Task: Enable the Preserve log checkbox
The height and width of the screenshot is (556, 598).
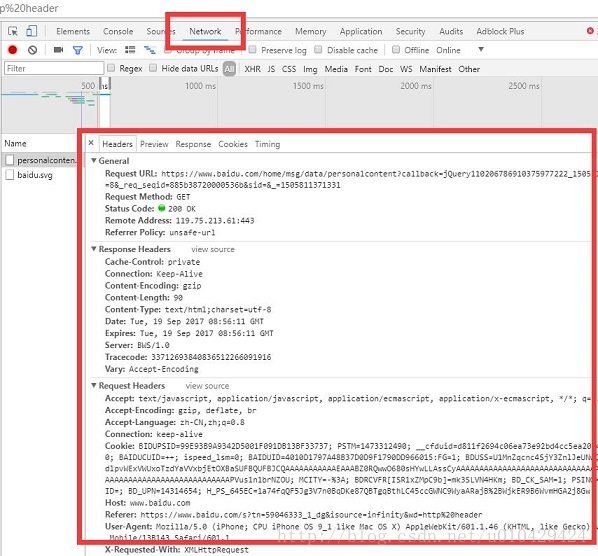Action: (x=252, y=49)
